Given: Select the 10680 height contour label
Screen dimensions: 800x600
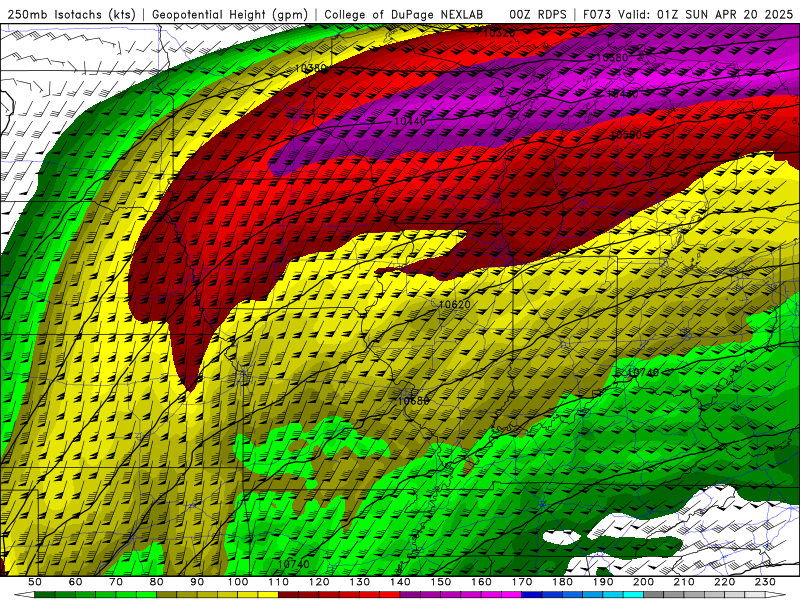Looking at the screenshot, I should pos(413,401).
